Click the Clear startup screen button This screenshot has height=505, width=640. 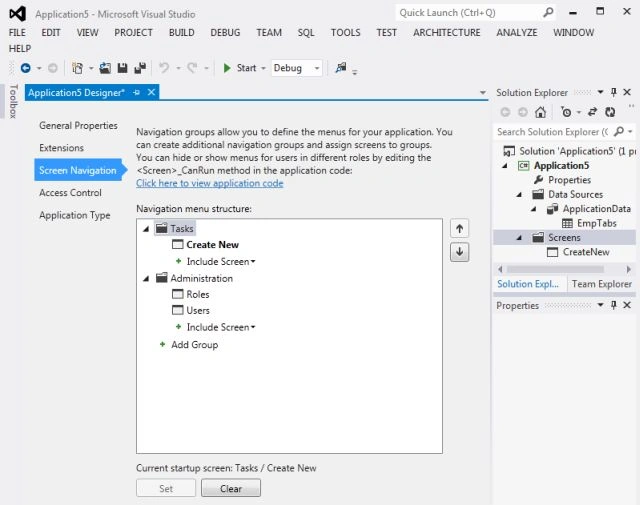click(x=231, y=488)
